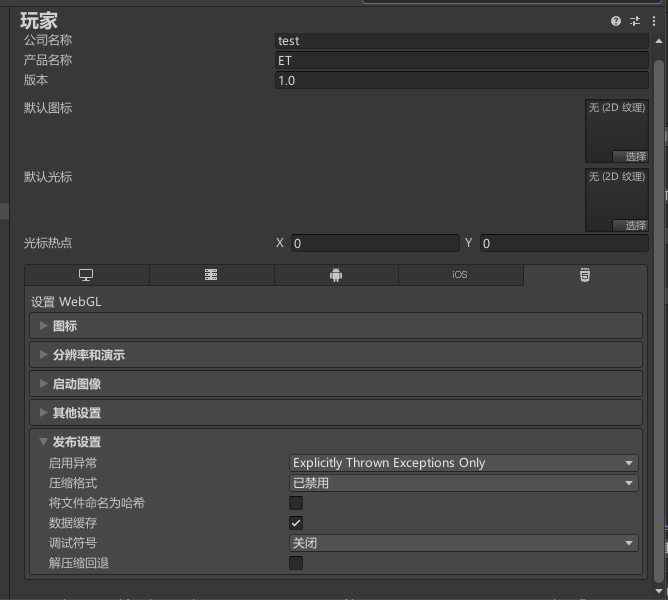This screenshot has width=668, height=600.
Task: Click the 默认图标 texture slot
Action: coord(617,131)
